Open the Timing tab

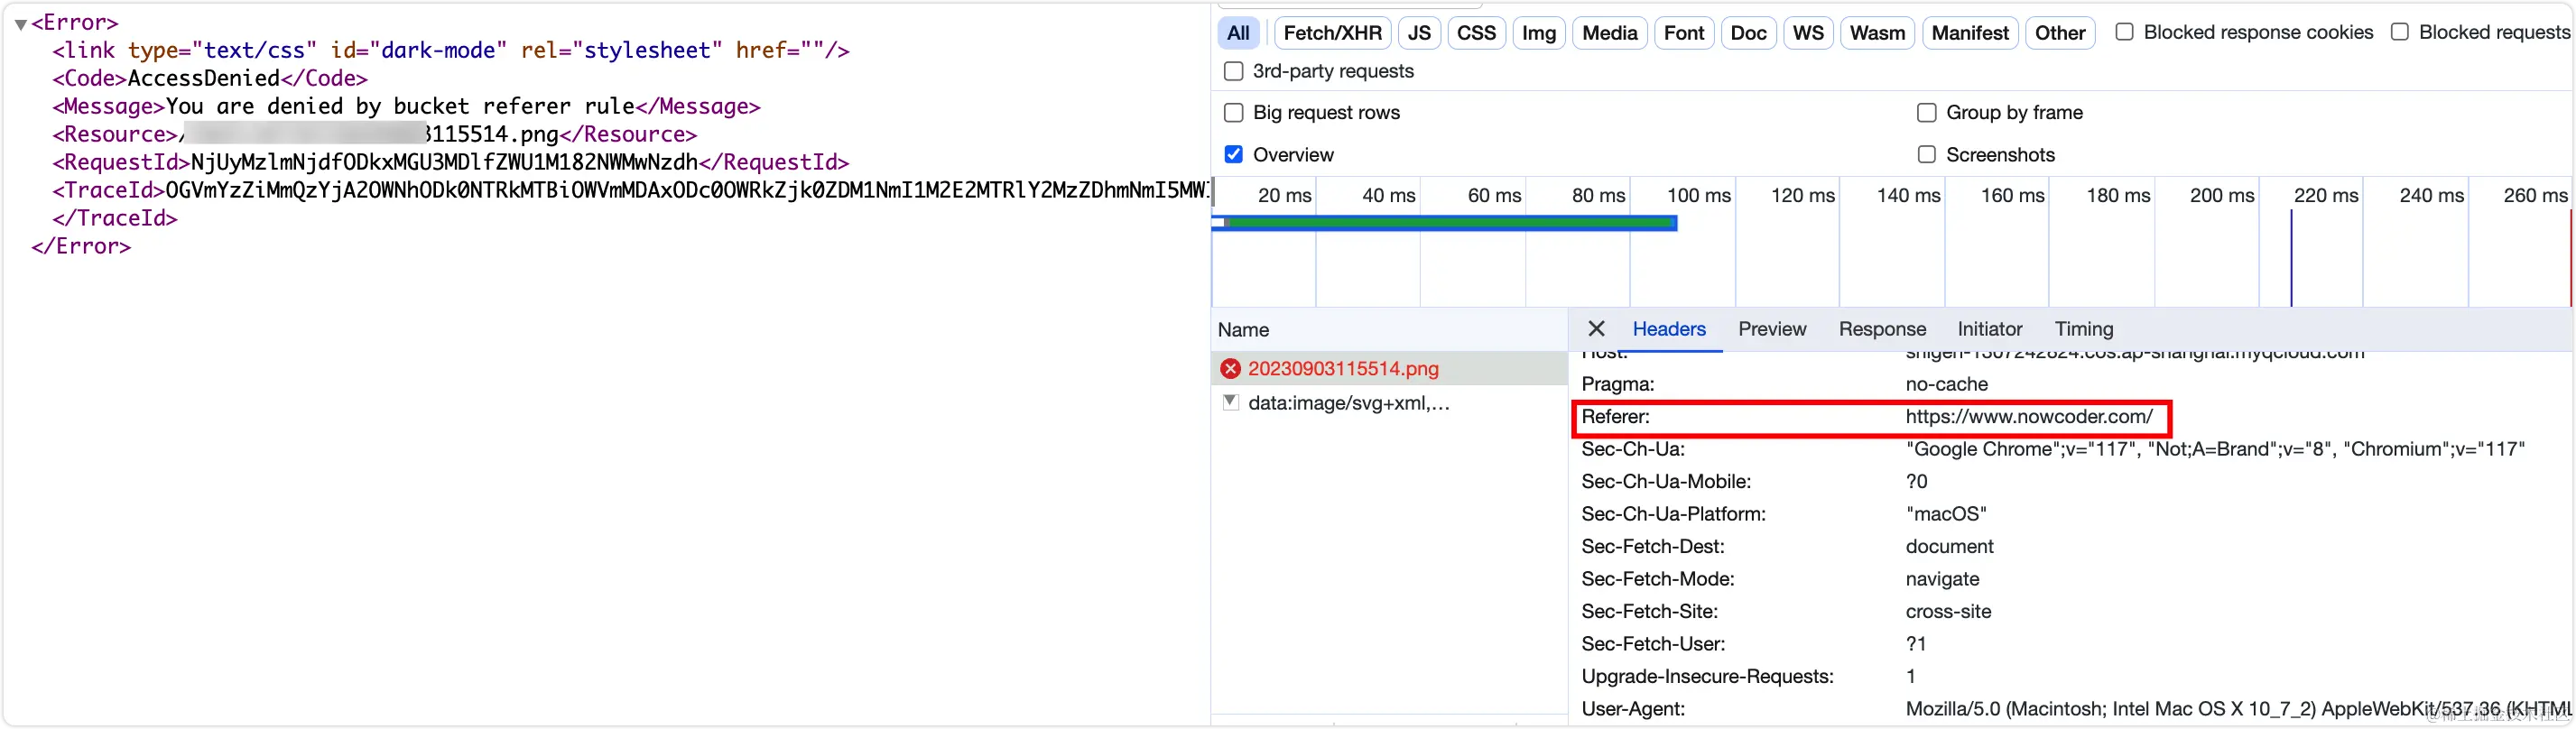pos(2084,329)
